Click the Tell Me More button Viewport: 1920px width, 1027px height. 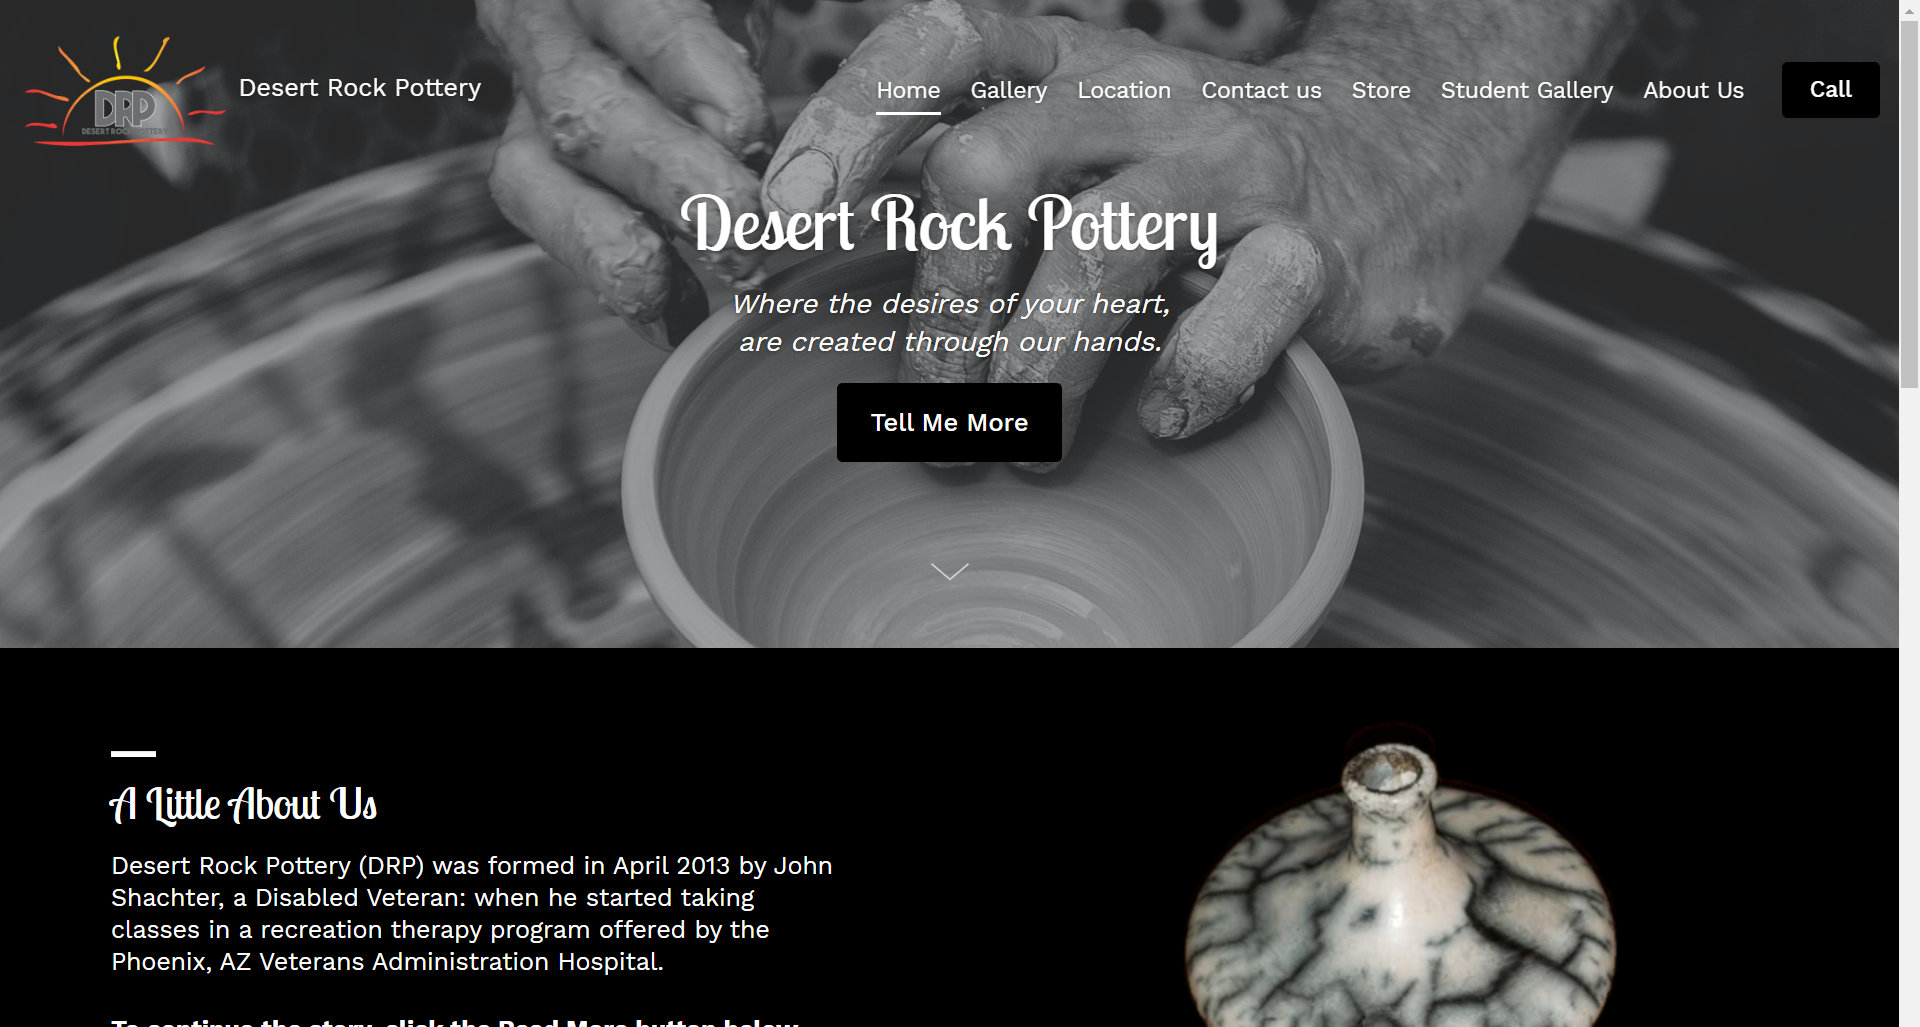click(949, 422)
